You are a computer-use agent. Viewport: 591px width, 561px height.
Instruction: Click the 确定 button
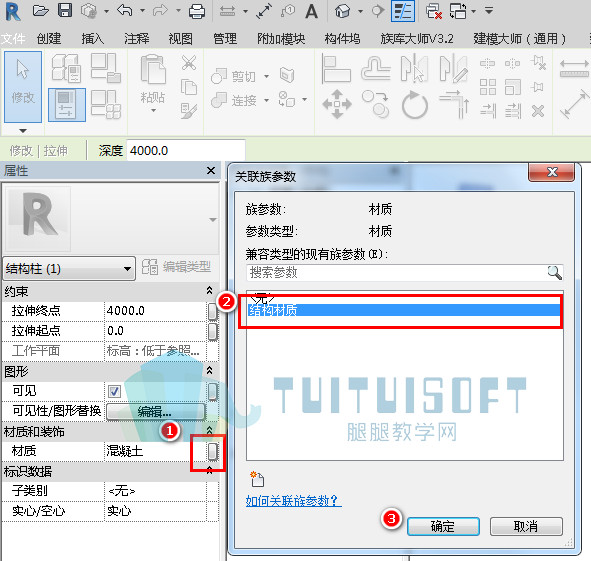443,526
